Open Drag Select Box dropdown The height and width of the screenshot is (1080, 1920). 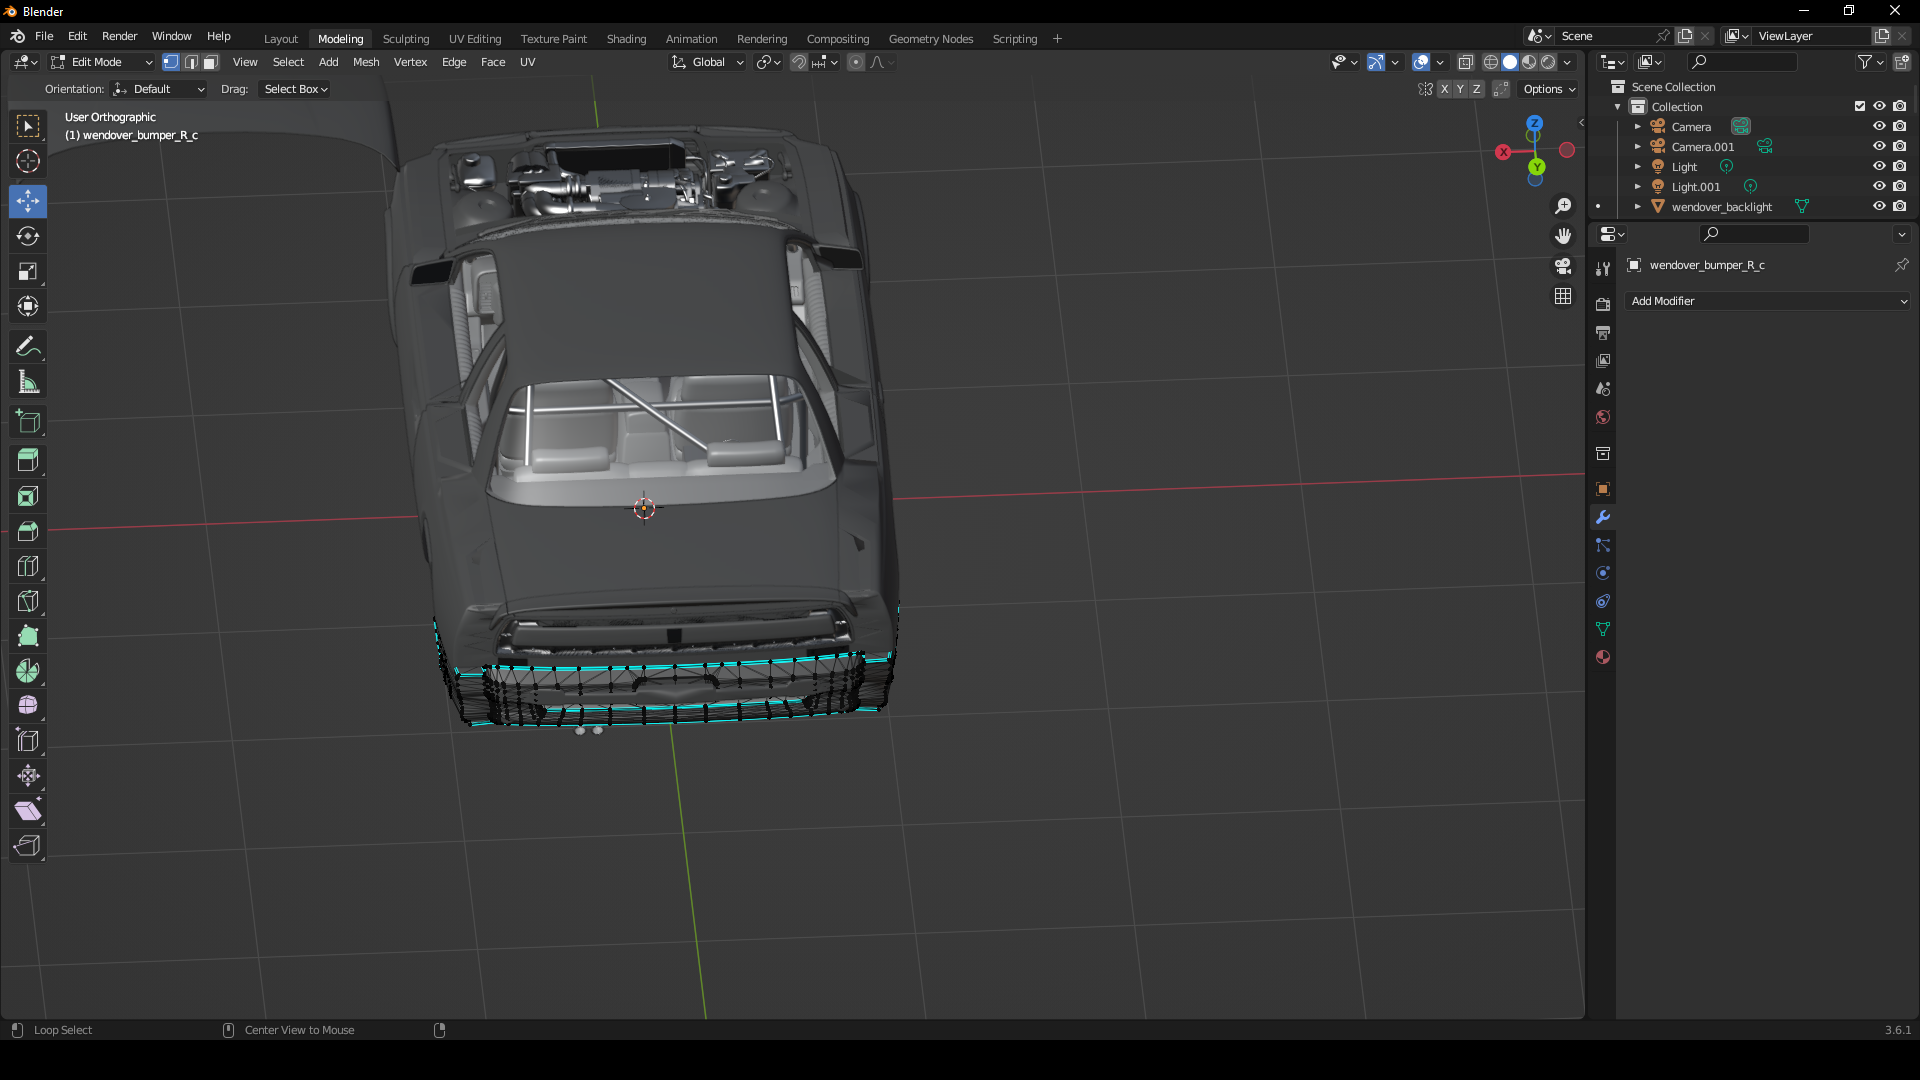pyautogui.click(x=296, y=89)
